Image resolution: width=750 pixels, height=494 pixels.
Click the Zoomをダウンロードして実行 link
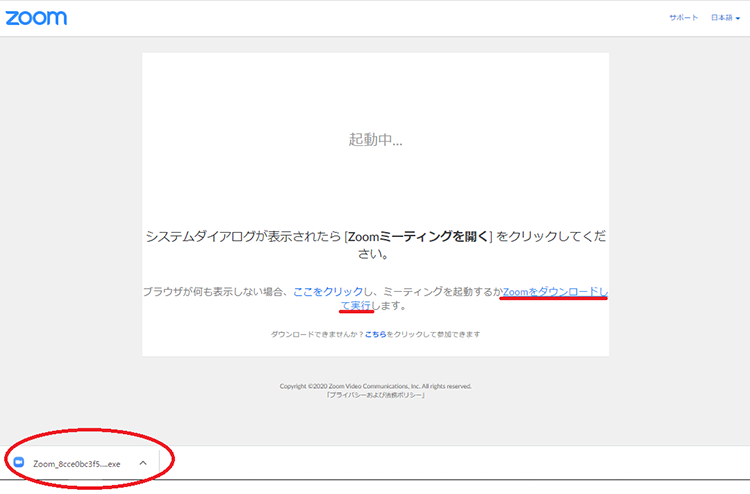tap(555, 291)
